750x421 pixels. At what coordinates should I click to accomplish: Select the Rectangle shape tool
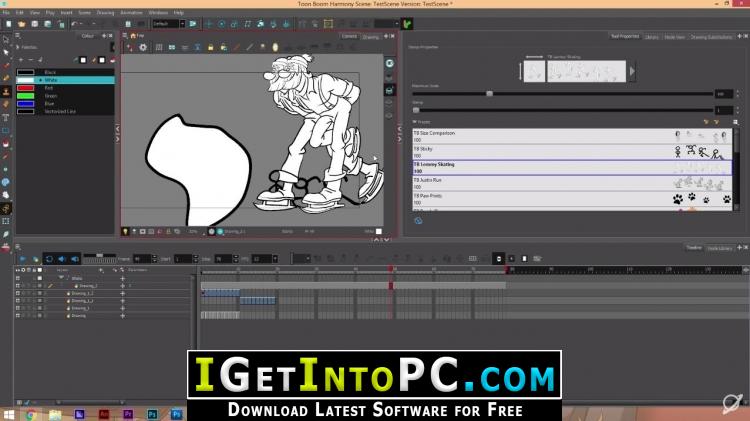pos(6,130)
